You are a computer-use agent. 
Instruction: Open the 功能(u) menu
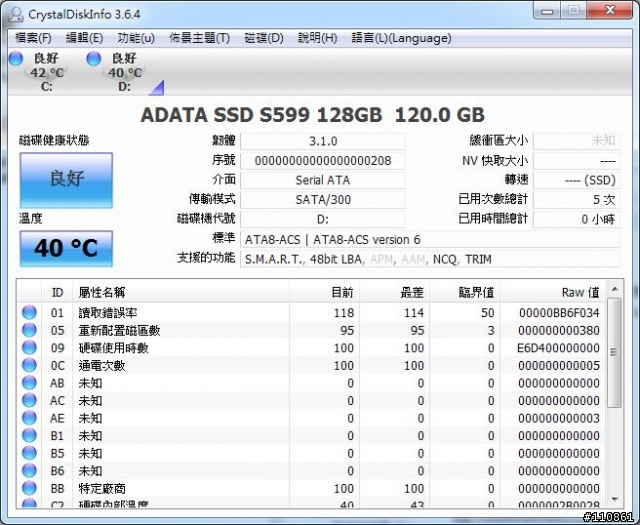(x=136, y=38)
